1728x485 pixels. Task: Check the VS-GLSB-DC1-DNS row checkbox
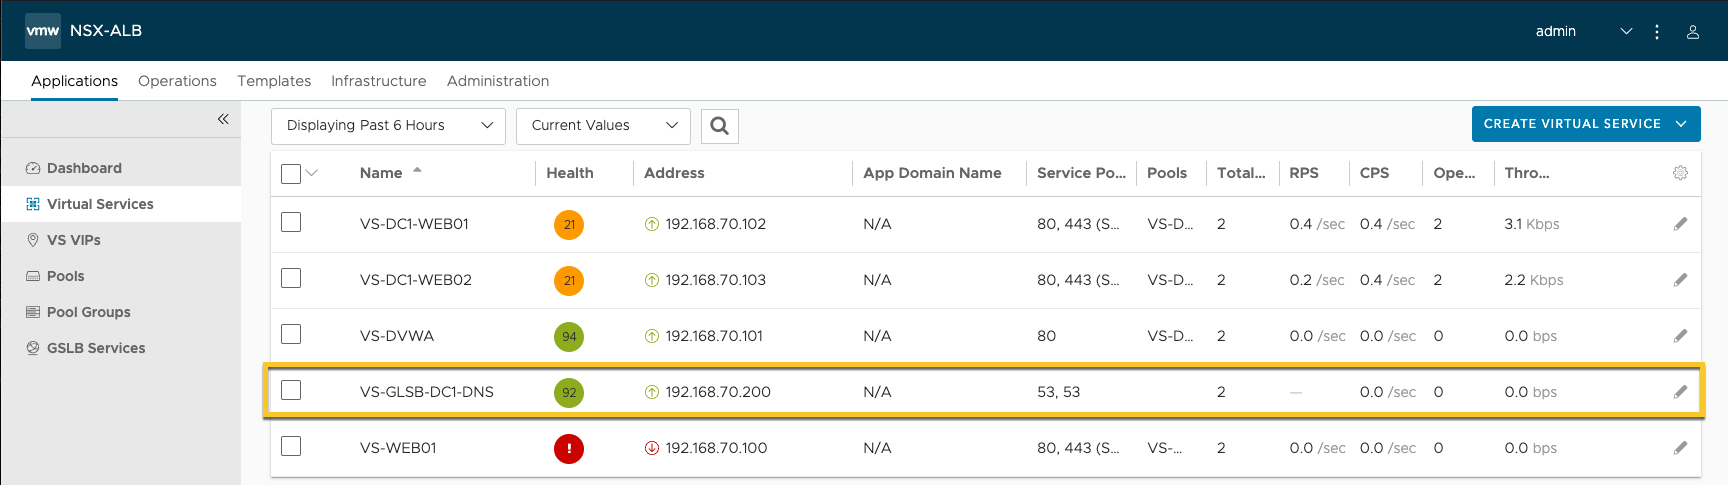[x=291, y=390]
